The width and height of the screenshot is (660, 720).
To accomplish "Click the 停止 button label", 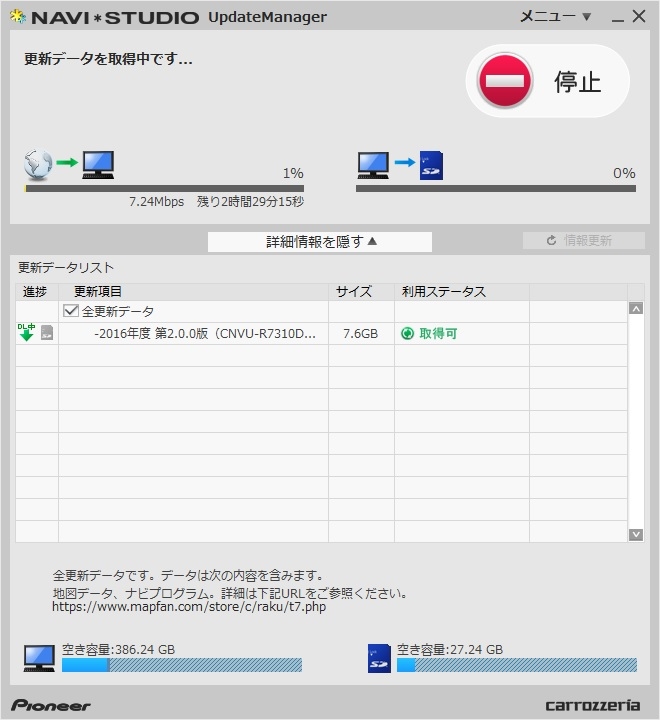I will coord(577,82).
